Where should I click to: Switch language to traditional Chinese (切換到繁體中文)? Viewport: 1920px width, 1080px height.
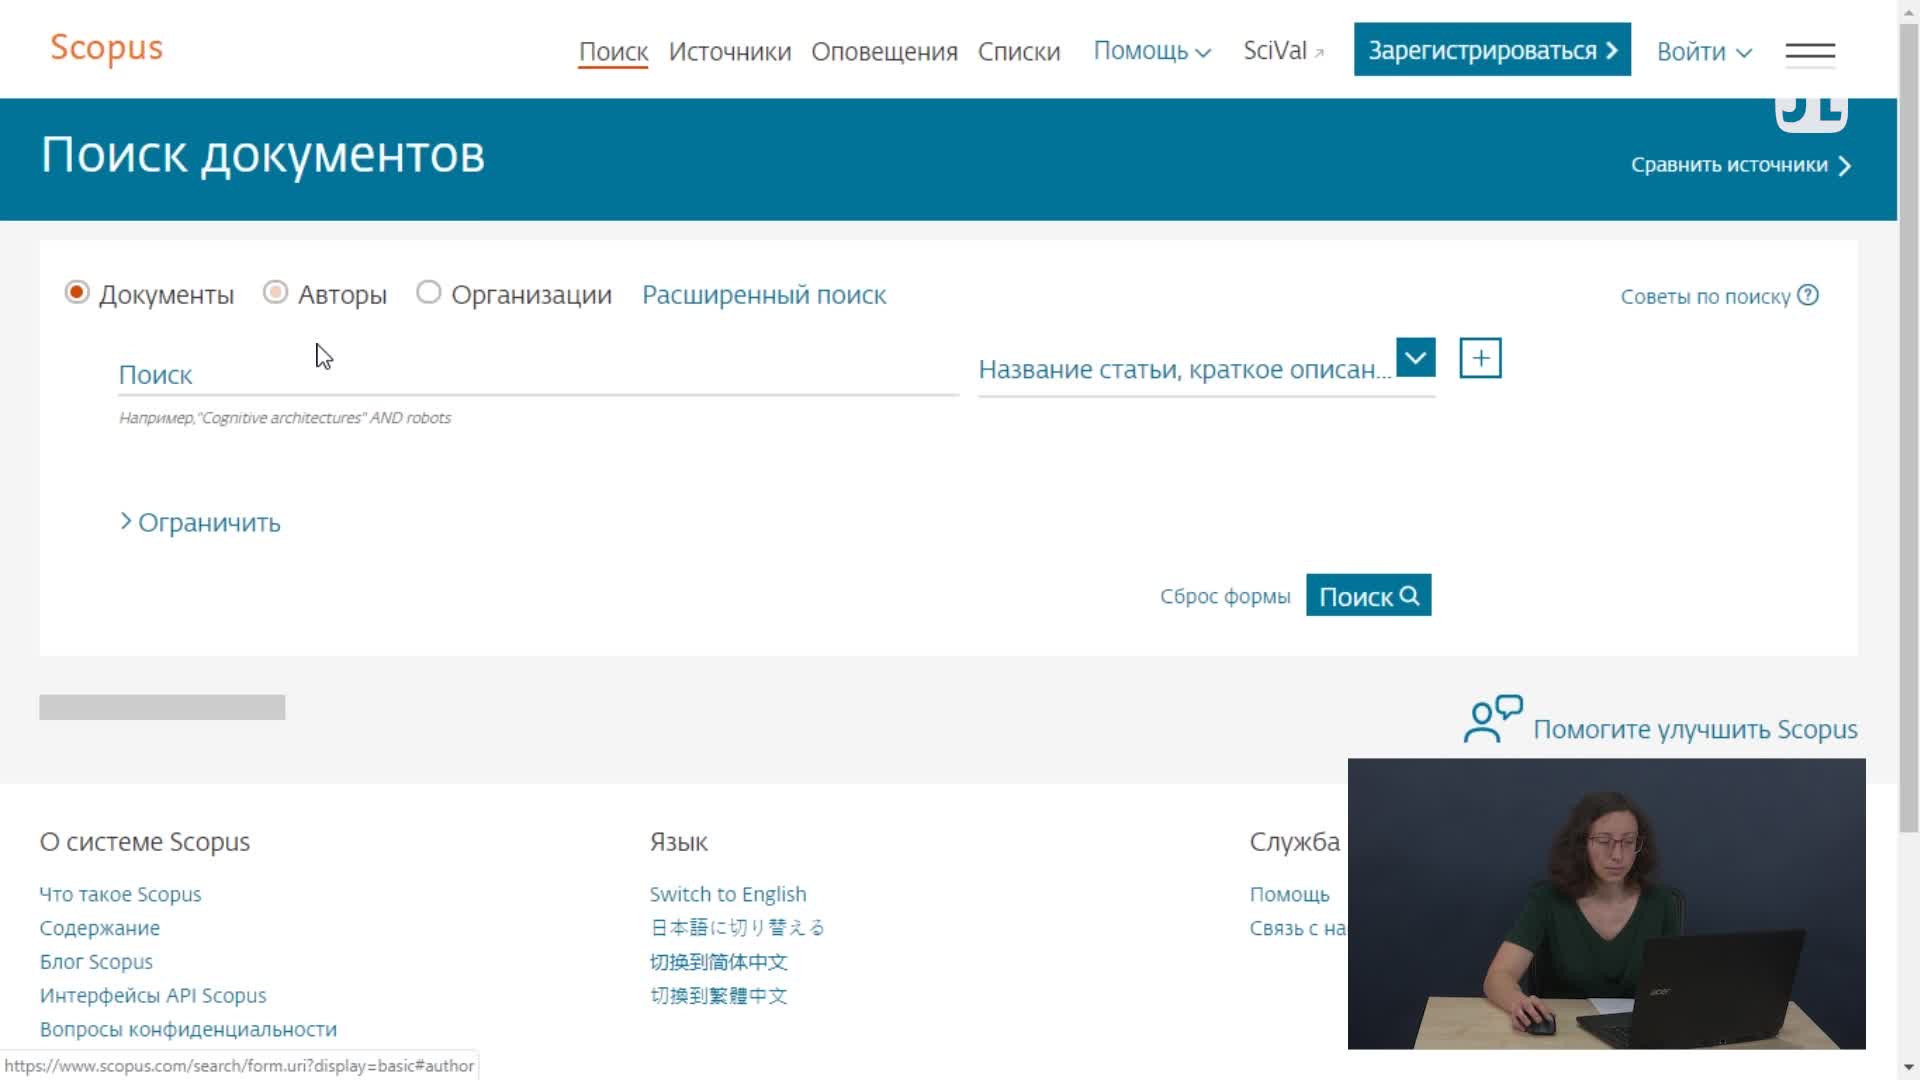click(x=718, y=996)
